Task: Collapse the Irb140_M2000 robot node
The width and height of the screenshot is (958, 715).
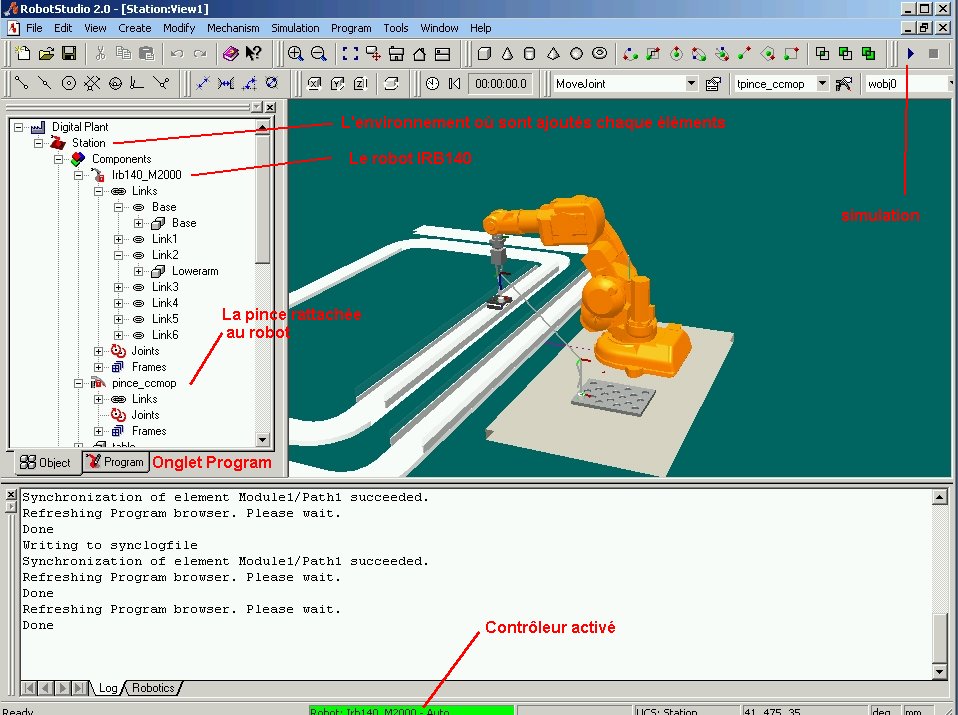Action: pos(78,175)
